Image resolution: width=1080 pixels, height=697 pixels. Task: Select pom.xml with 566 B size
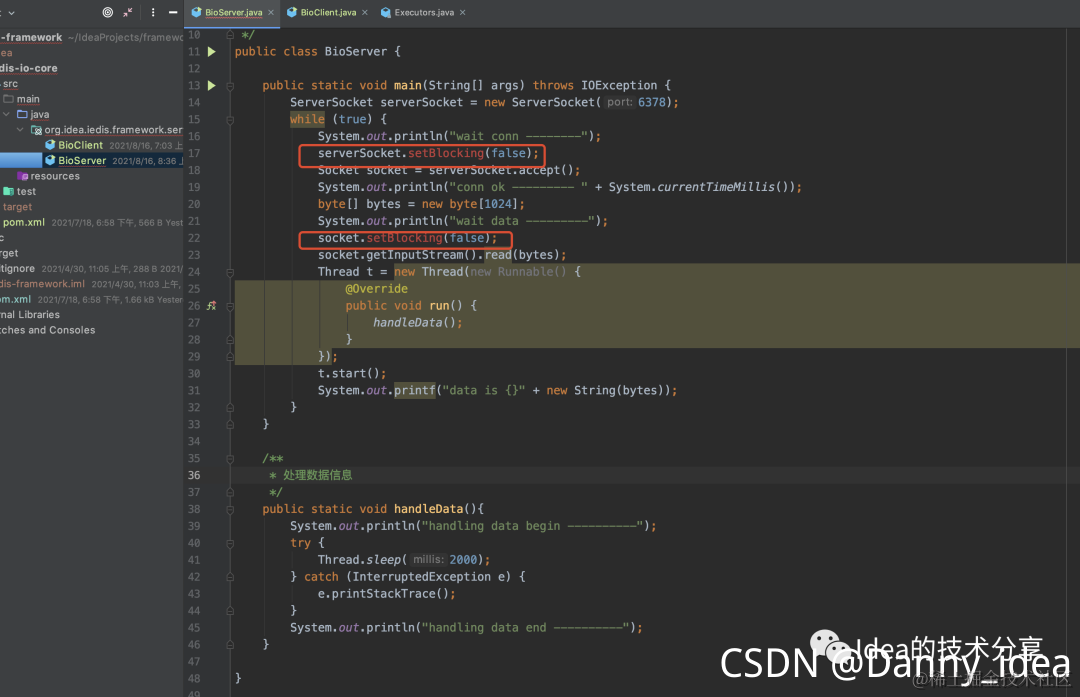(92, 222)
